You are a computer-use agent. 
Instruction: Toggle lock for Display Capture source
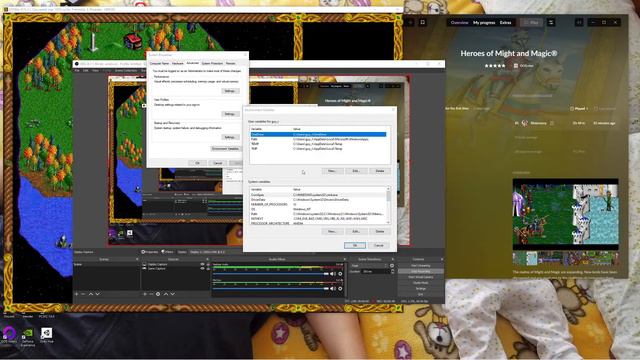(208, 264)
